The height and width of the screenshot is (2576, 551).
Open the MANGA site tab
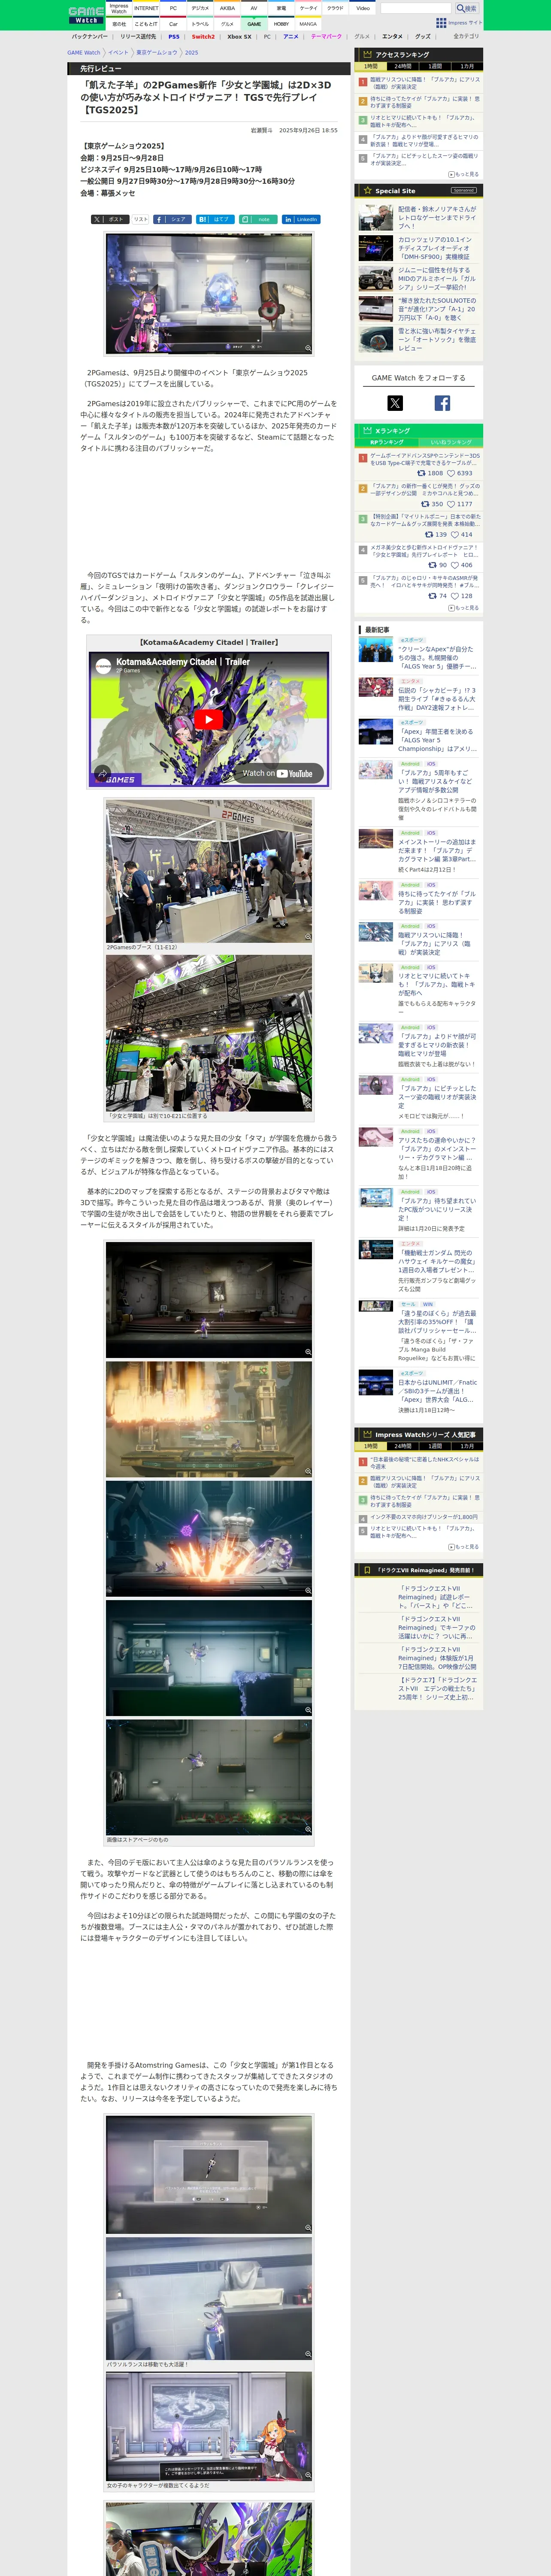pos(308,24)
